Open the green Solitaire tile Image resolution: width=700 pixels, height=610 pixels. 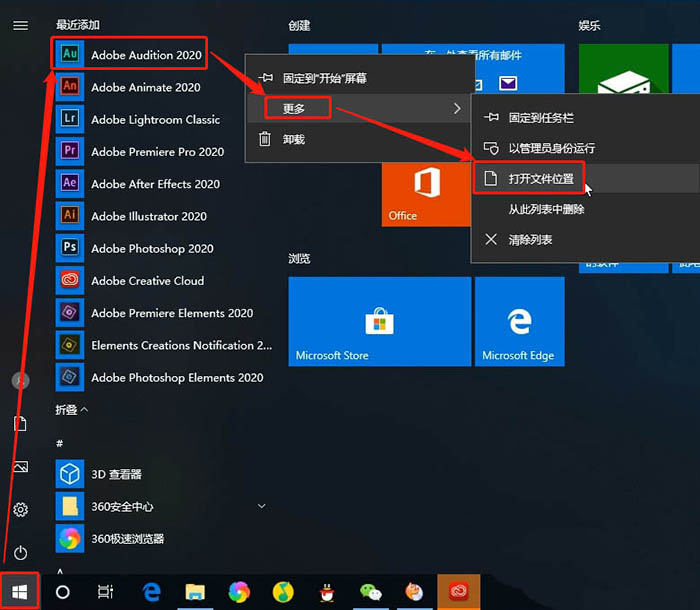coord(624,68)
